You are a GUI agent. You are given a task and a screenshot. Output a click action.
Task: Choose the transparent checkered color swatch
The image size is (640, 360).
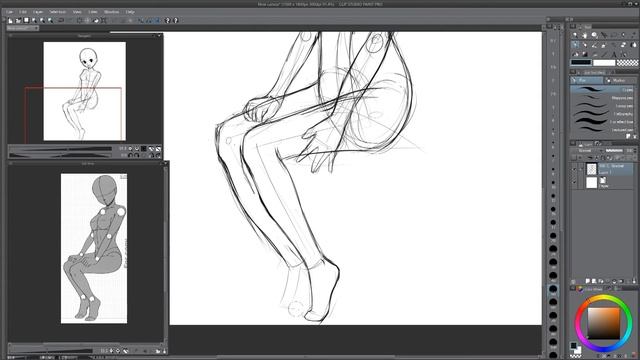(x=627, y=62)
